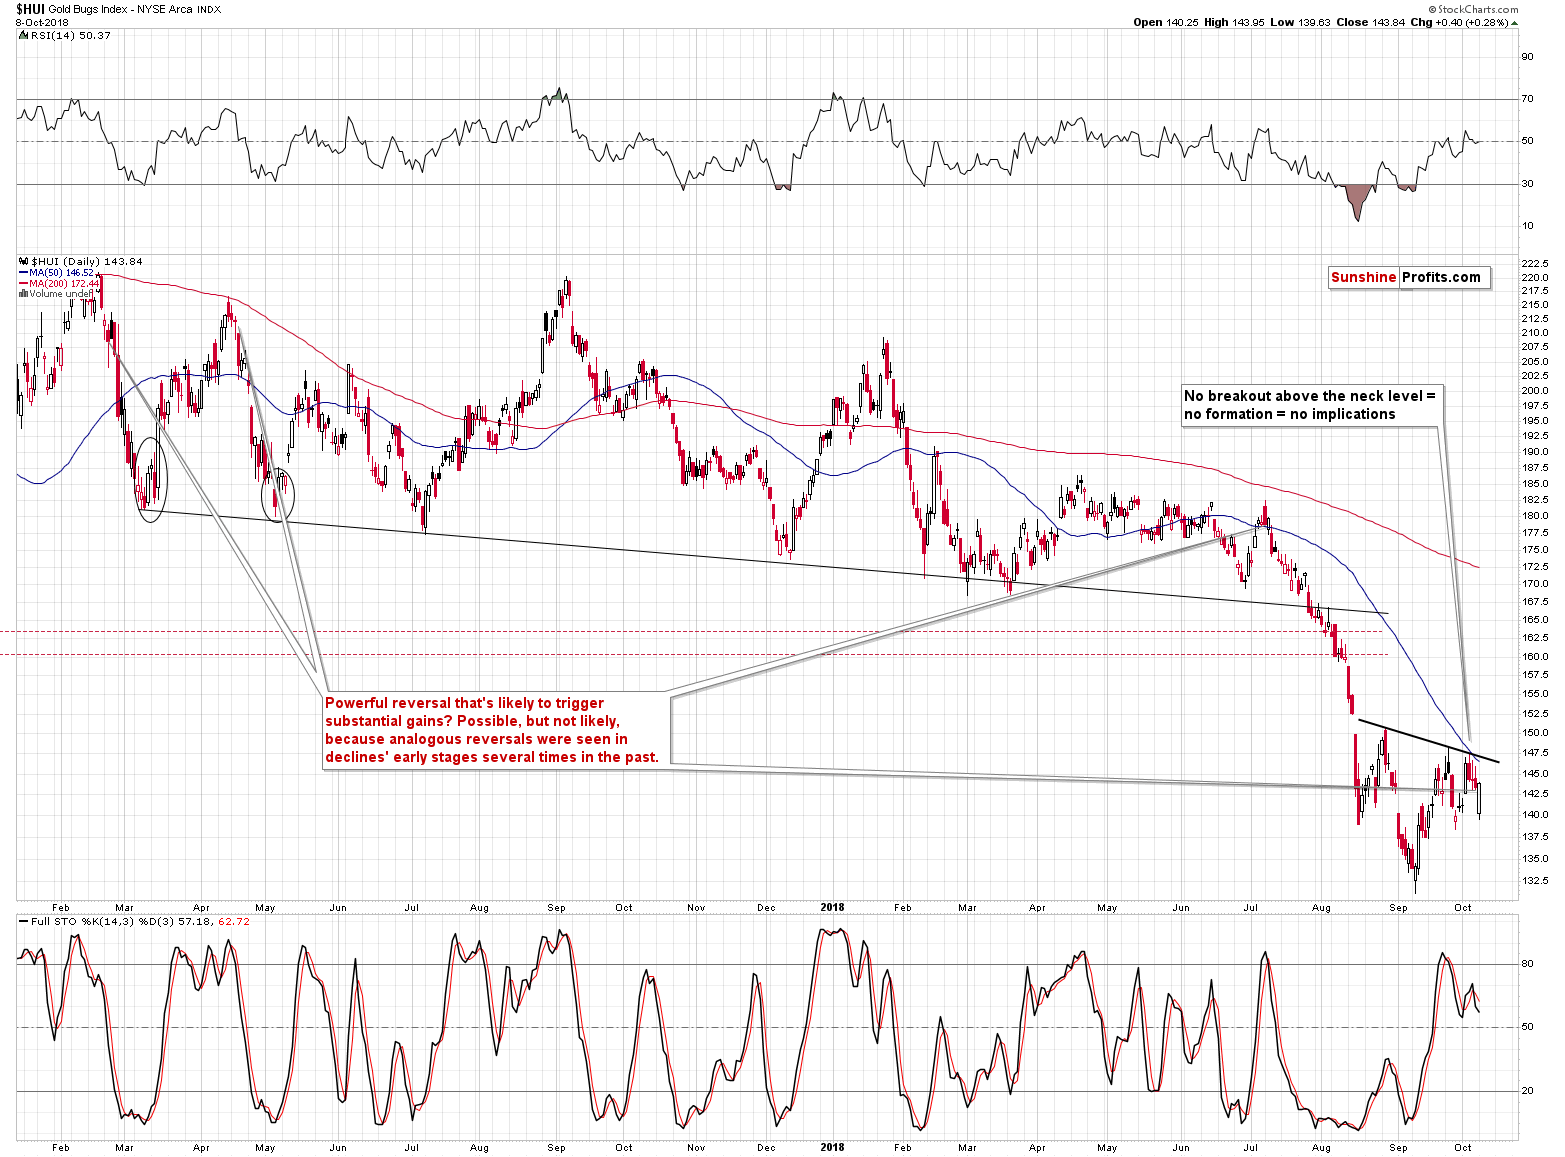Click the 80 label on the stochastic scale
1565x1157 pixels.
1527,964
